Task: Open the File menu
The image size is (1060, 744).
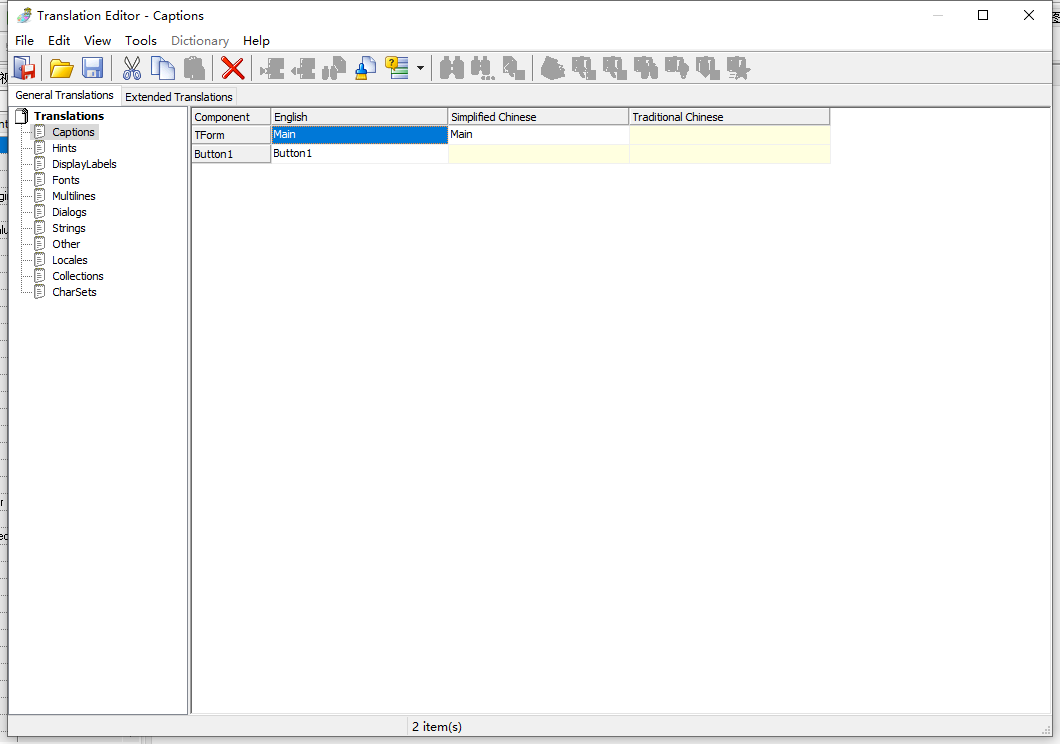Action: (x=24, y=41)
